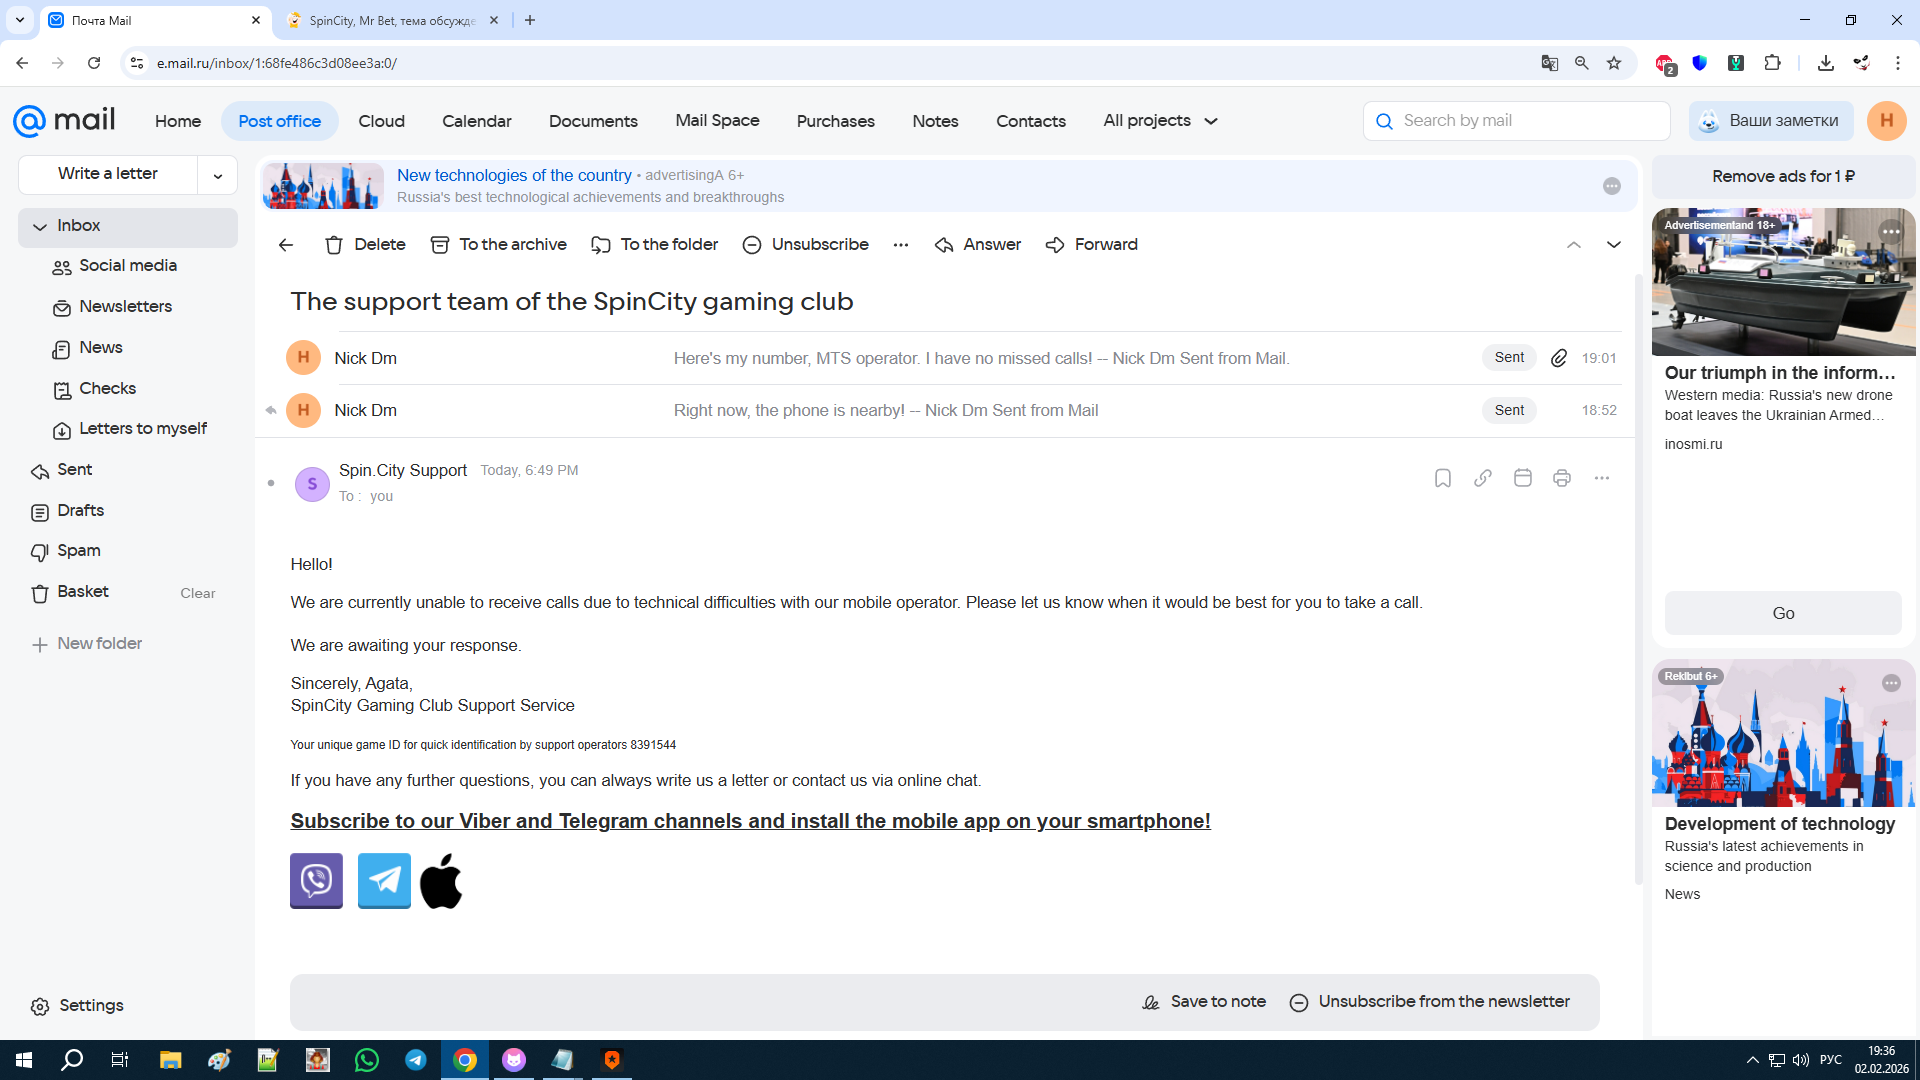Click the Viber channel icon
The width and height of the screenshot is (1920, 1080).
tap(316, 880)
